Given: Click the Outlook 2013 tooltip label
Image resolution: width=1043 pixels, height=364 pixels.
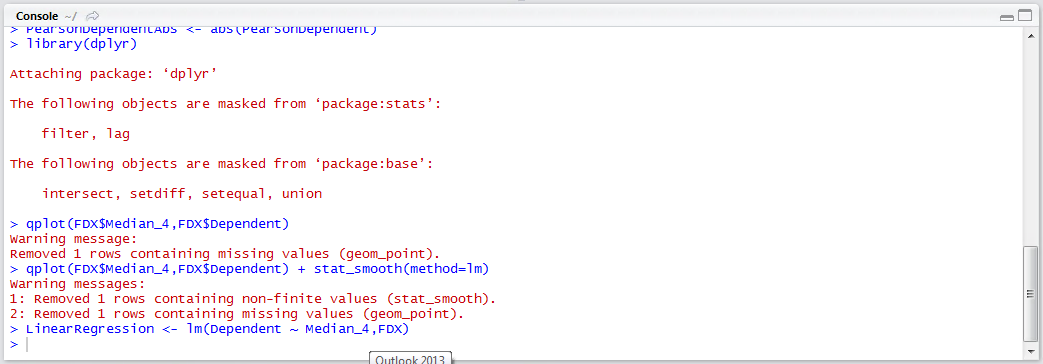Looking at the screenshot, I should pos(410,359).
